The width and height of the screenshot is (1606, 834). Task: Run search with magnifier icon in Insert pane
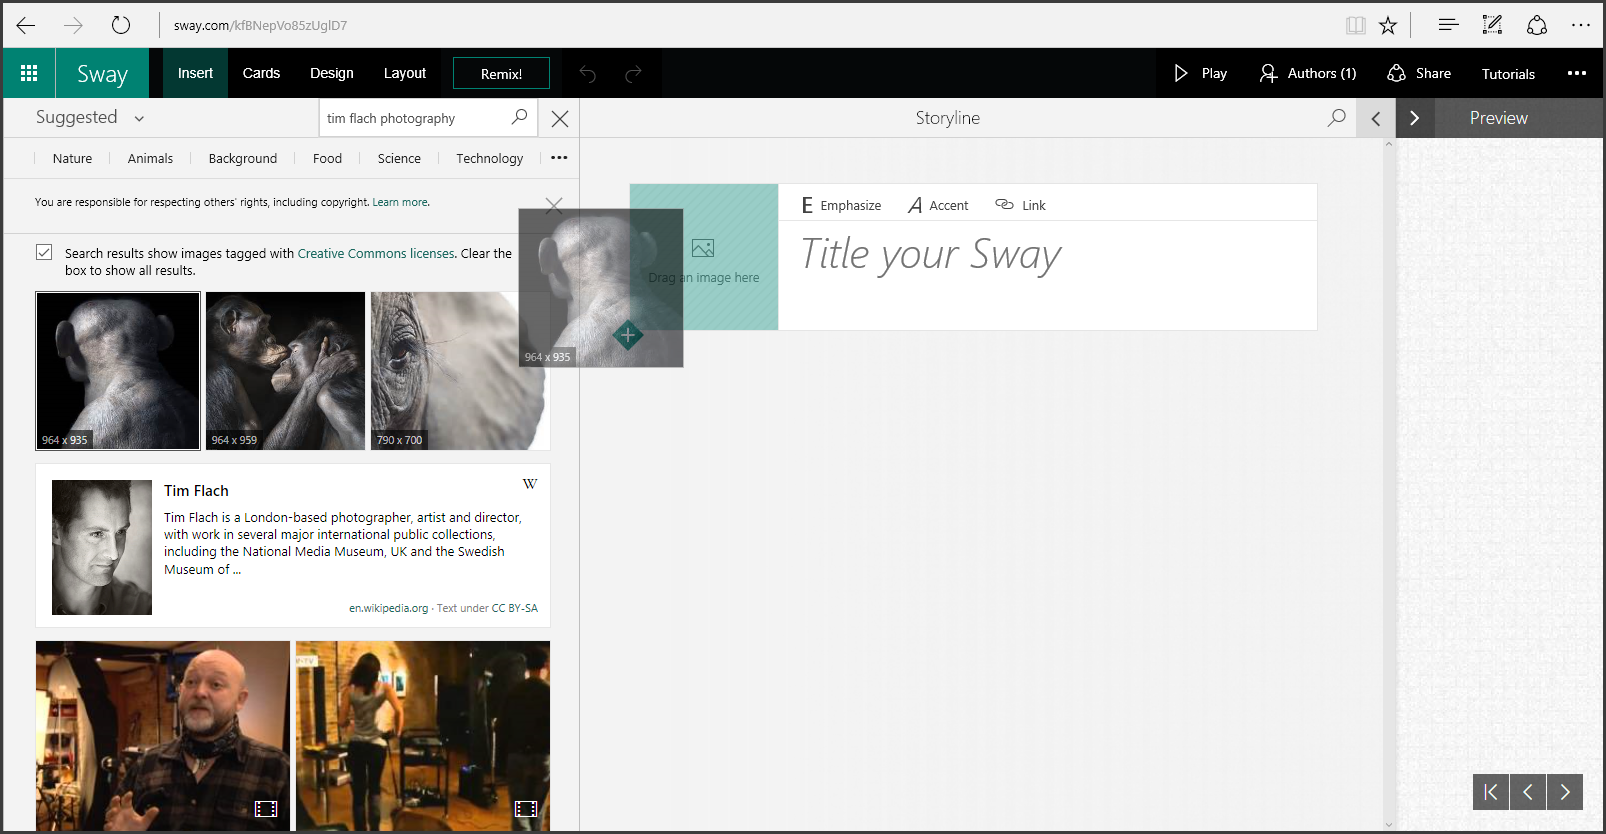(x=519, y=117)
